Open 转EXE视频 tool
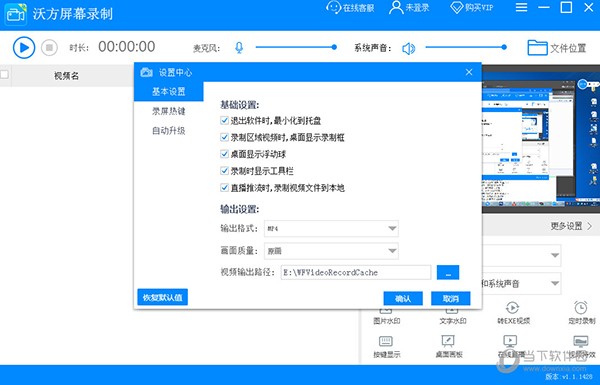This screenshot has width=600, height=385. (513, 313)
